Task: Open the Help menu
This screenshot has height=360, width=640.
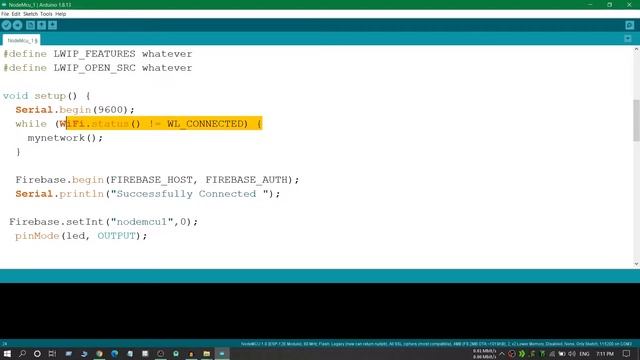Action: pyautogui.click(x=60, y=14)
